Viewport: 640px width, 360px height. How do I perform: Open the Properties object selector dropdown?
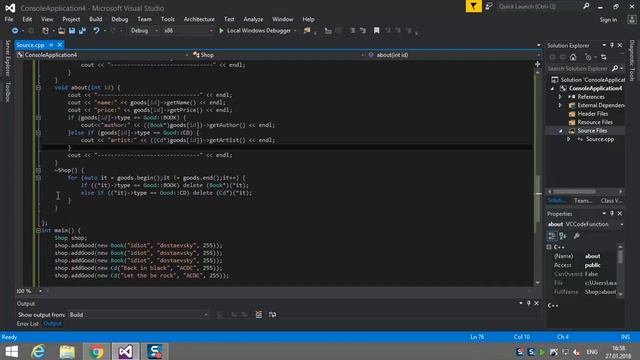[585, 224]
